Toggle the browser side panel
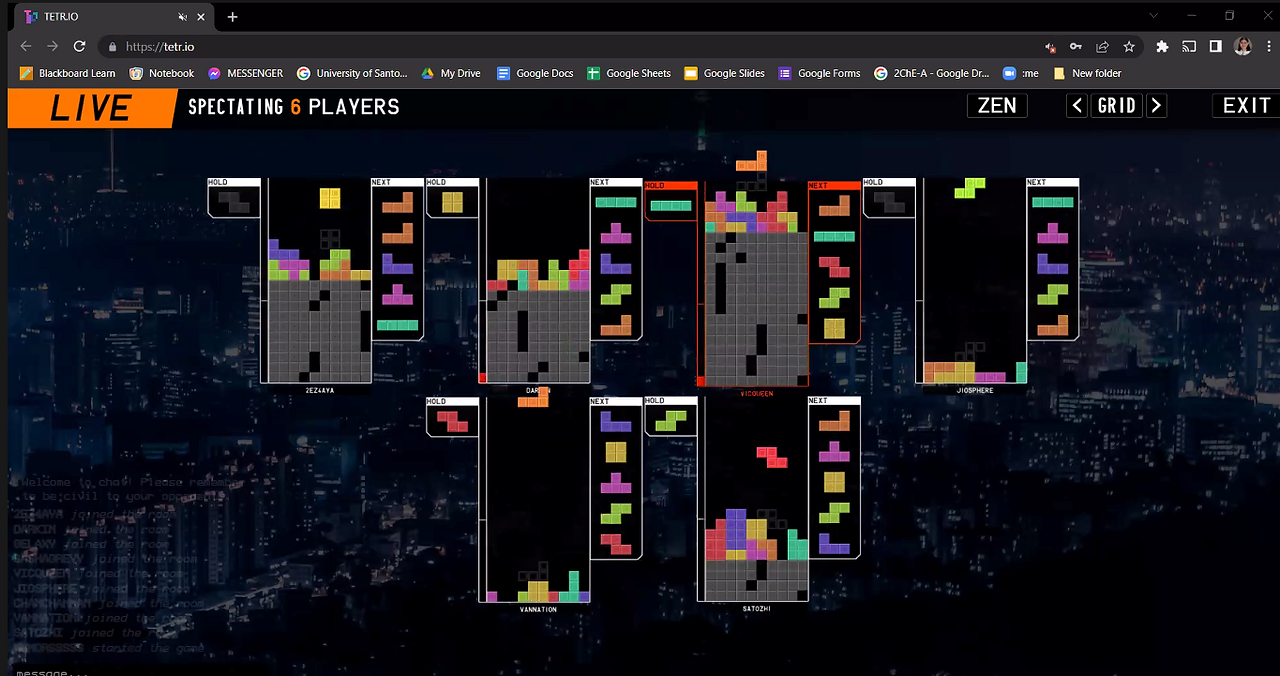This screenshot has height=676, width=1280. [1216, 46]
